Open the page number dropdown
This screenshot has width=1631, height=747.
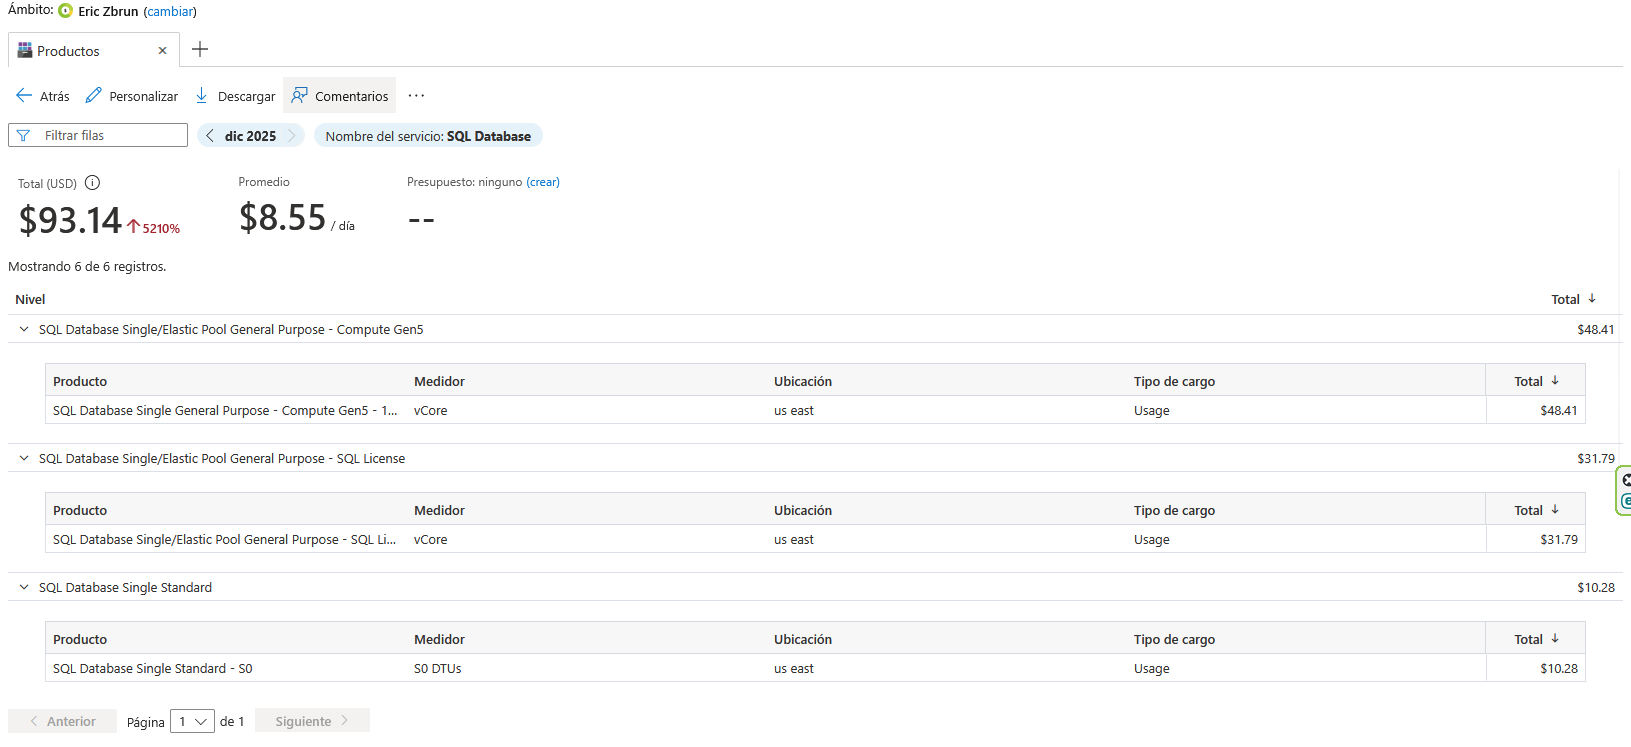[192, 721]
